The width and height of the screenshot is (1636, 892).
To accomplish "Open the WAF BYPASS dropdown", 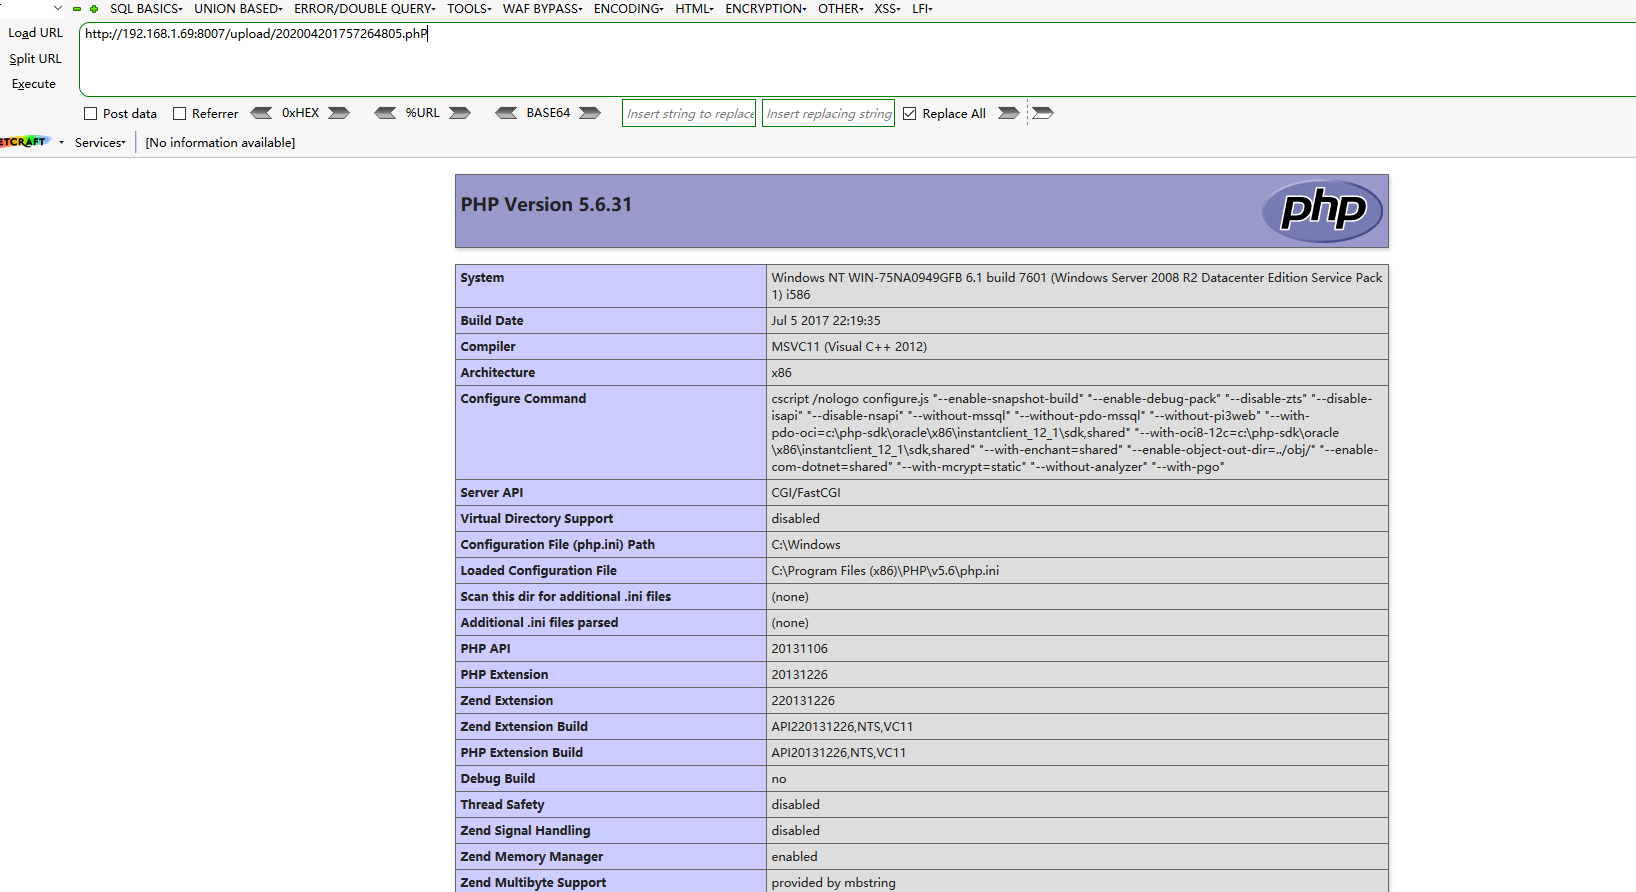I will [x=542, y=9].
